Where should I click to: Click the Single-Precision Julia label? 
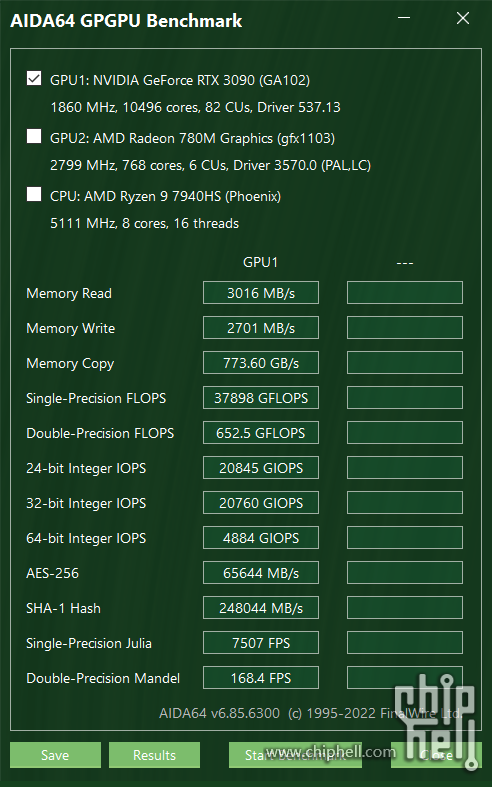click(89, 643)
